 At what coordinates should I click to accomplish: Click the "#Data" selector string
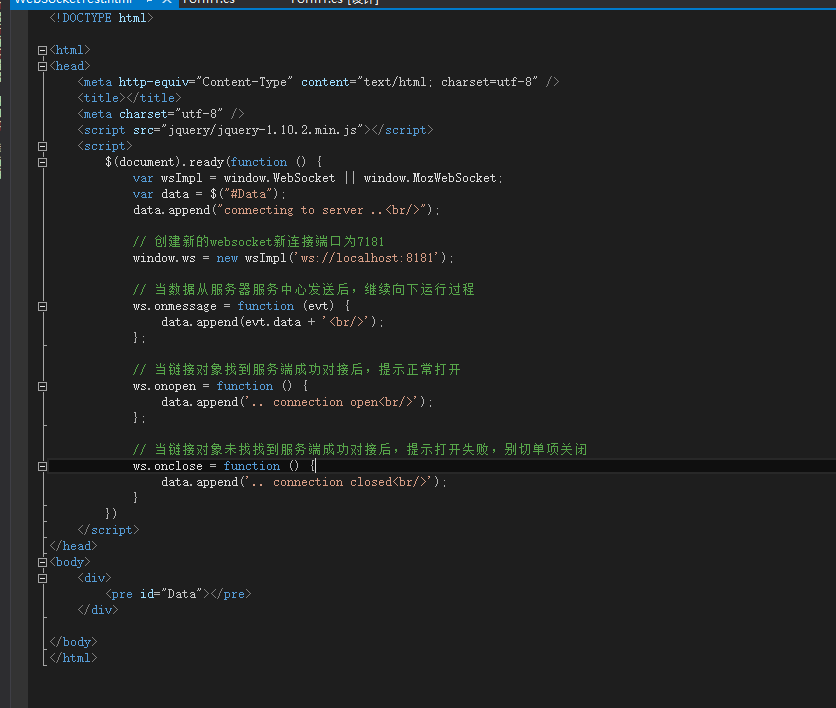click(252, 194)
